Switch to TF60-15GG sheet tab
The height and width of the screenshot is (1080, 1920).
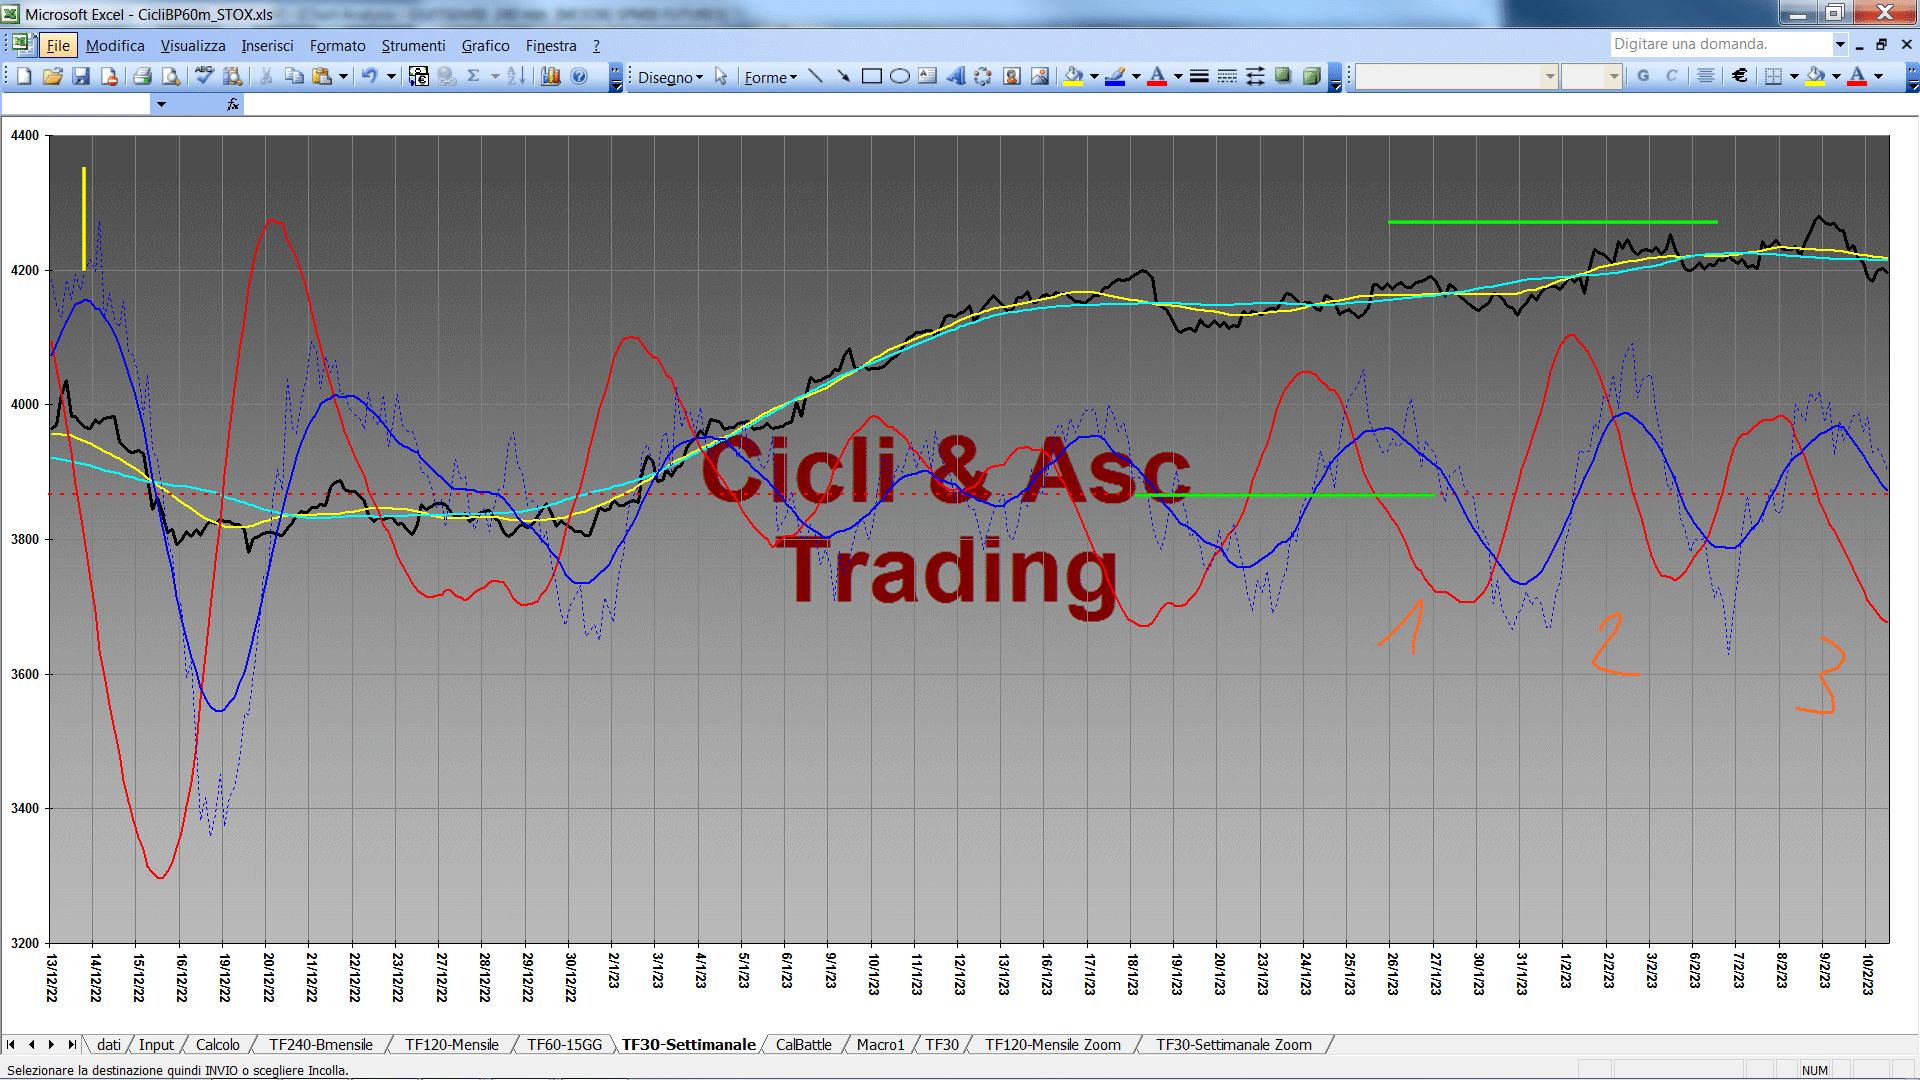564,1045
